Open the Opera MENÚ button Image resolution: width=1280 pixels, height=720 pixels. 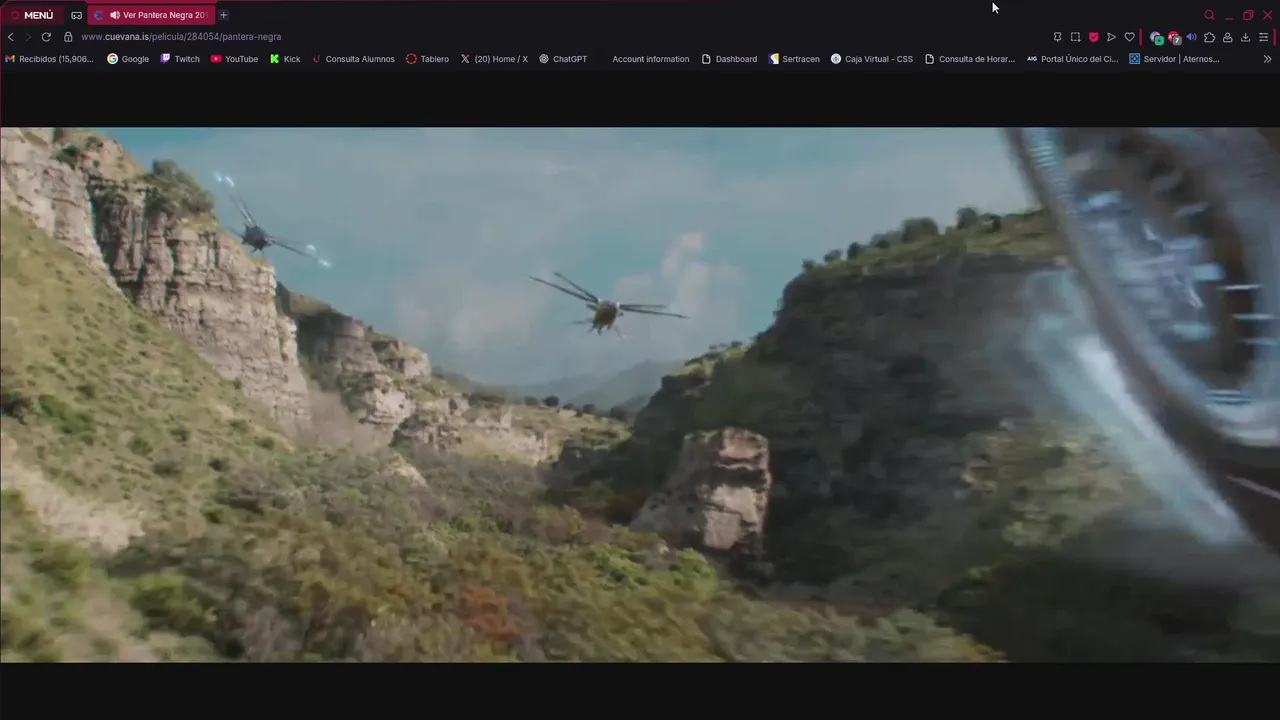coord(32,15)
